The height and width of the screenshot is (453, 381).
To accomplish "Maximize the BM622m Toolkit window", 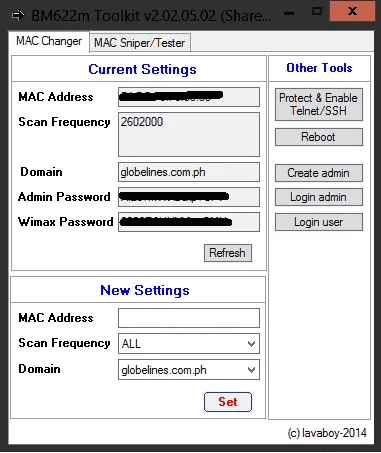I will tap(317, 12).
